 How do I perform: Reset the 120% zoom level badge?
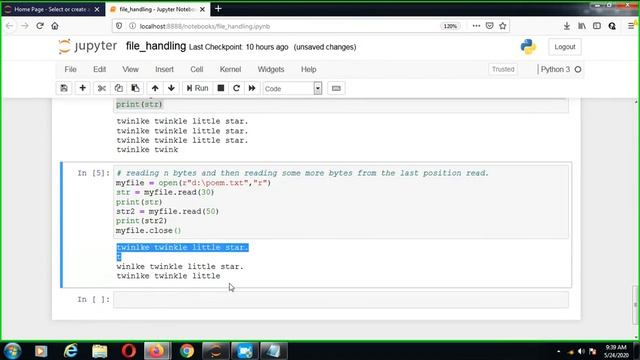pos(450,26)
